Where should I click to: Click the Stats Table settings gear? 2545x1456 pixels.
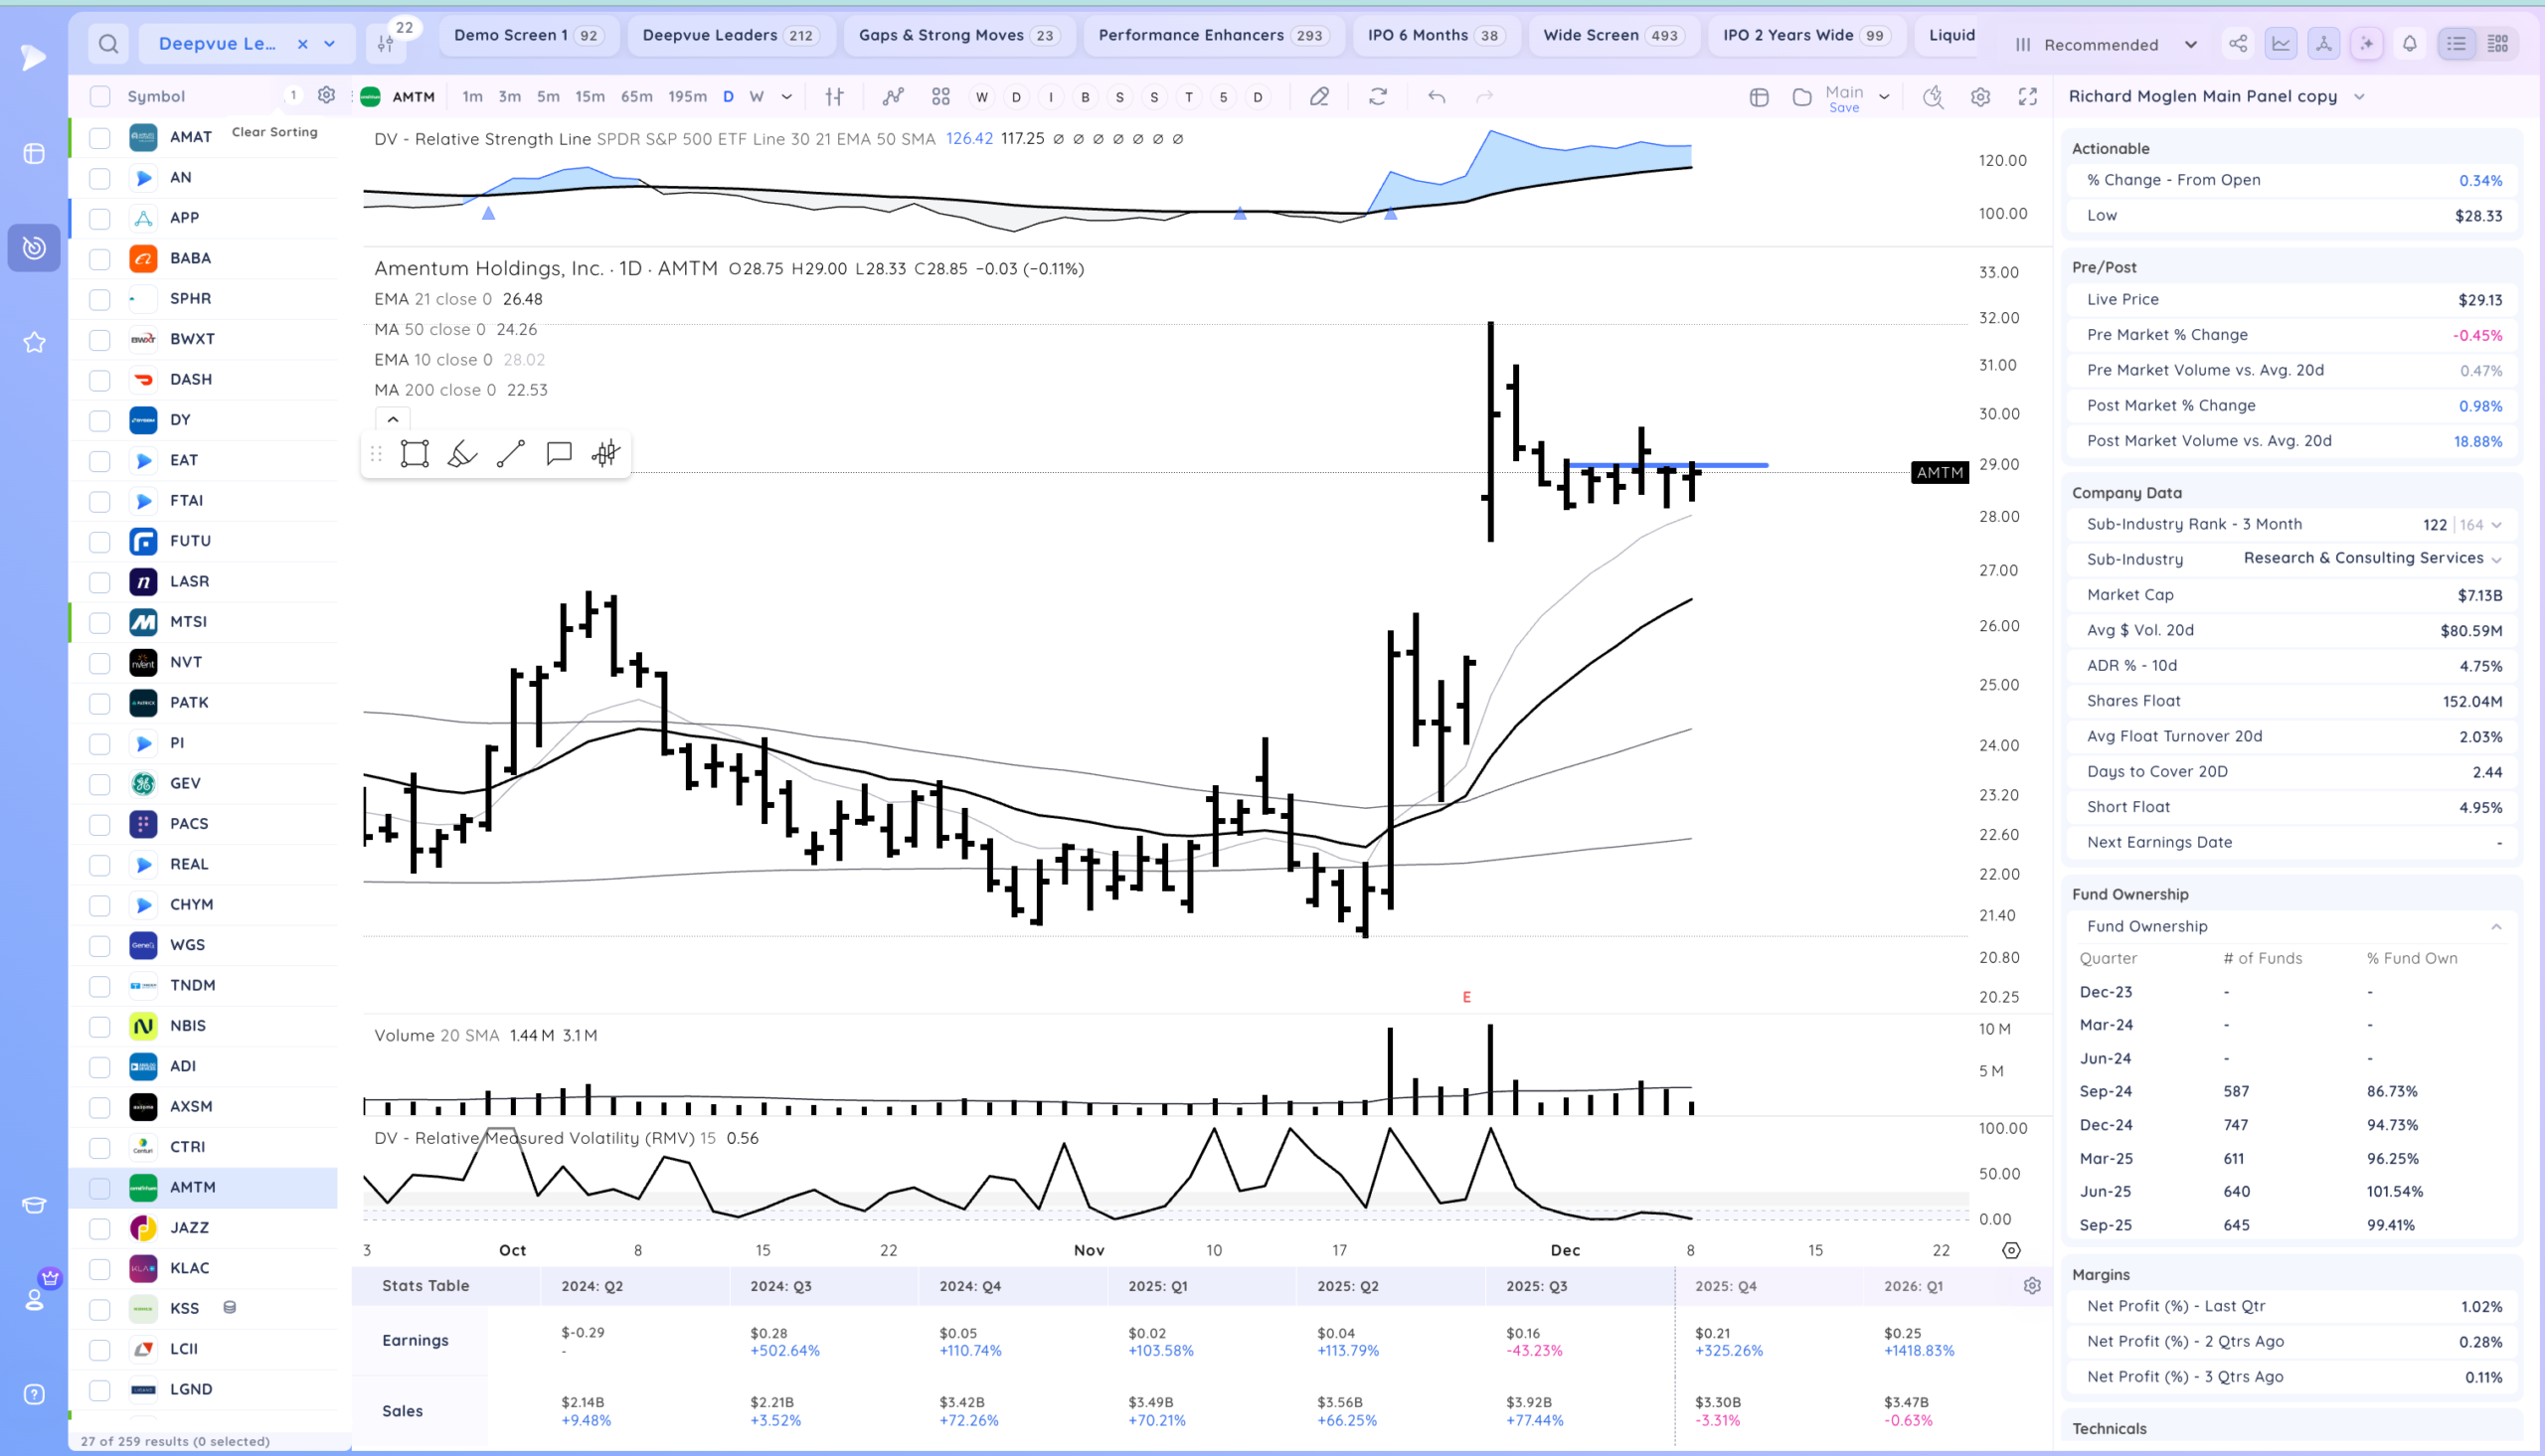pos(2032,1286)
